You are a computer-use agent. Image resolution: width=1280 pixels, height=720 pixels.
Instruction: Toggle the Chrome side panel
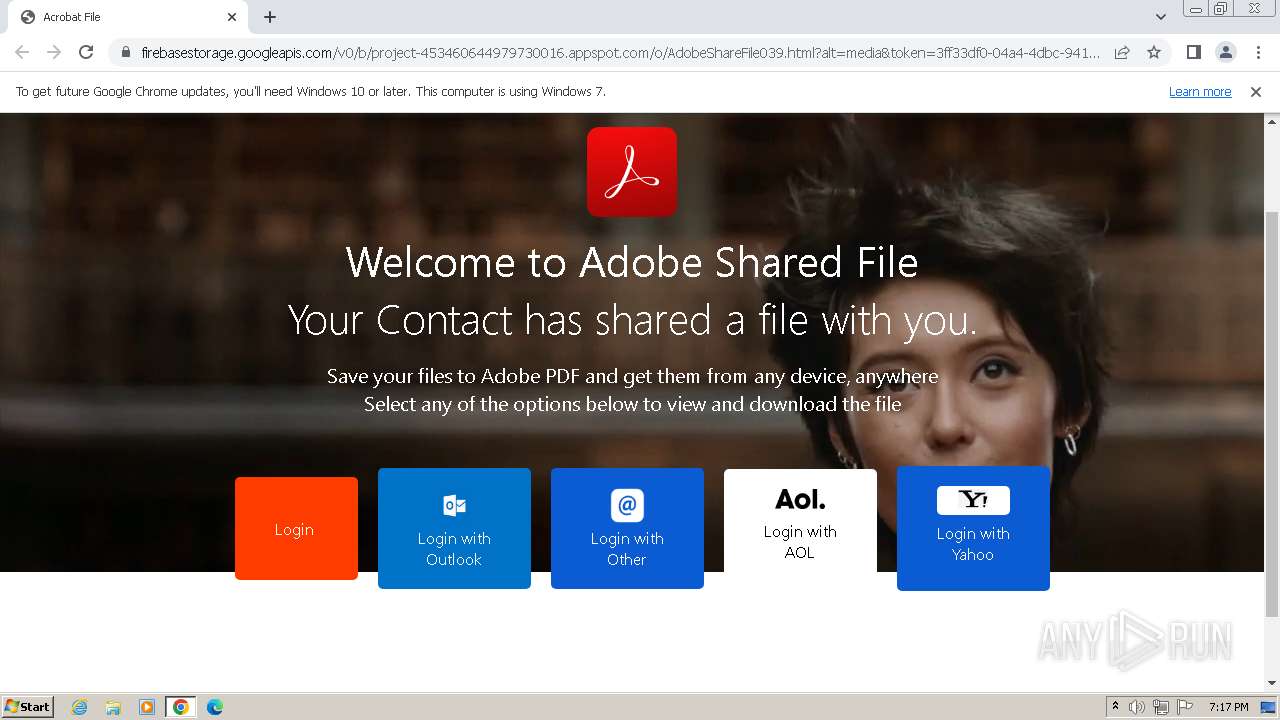(x=1193, y=52)
